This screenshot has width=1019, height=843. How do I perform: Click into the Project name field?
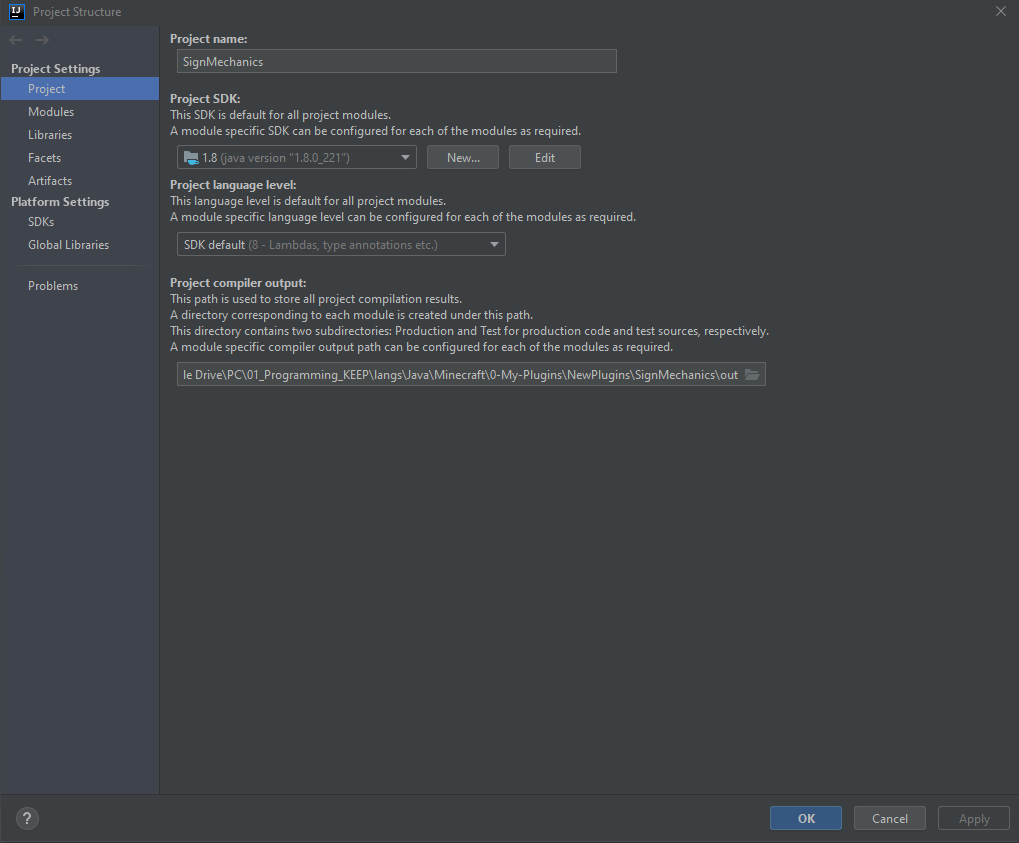click(396, 61)
